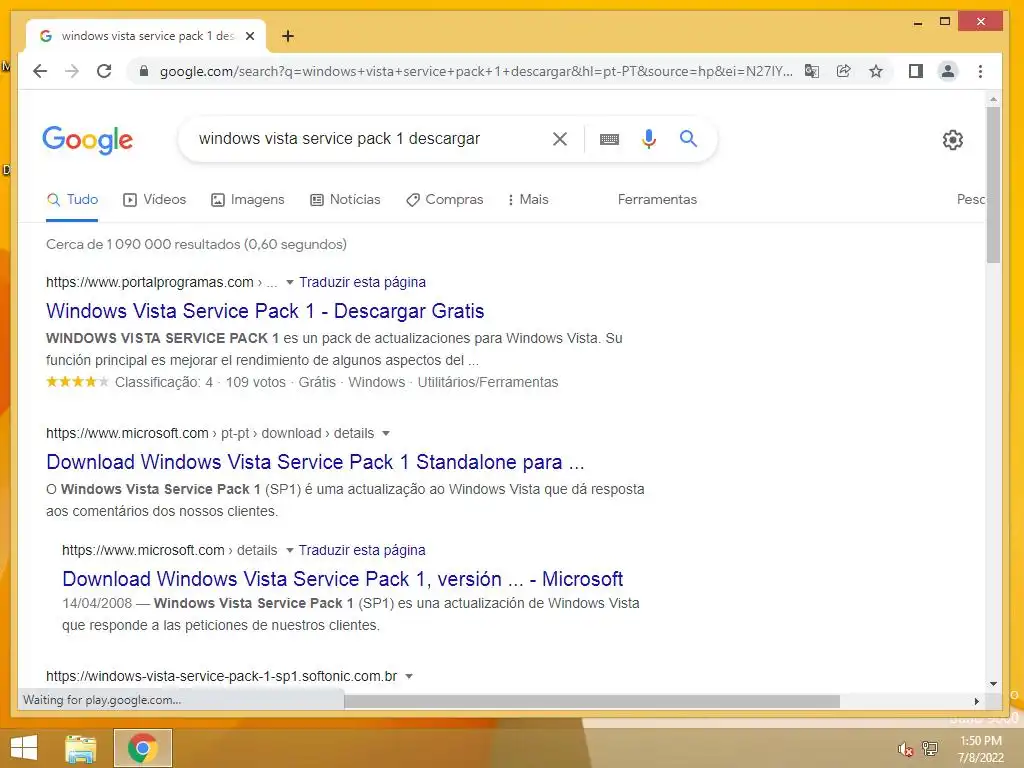Click the Chrome address bar URL
The width and height of the screenshot is (1024, 768).
[x=476, y=71]
